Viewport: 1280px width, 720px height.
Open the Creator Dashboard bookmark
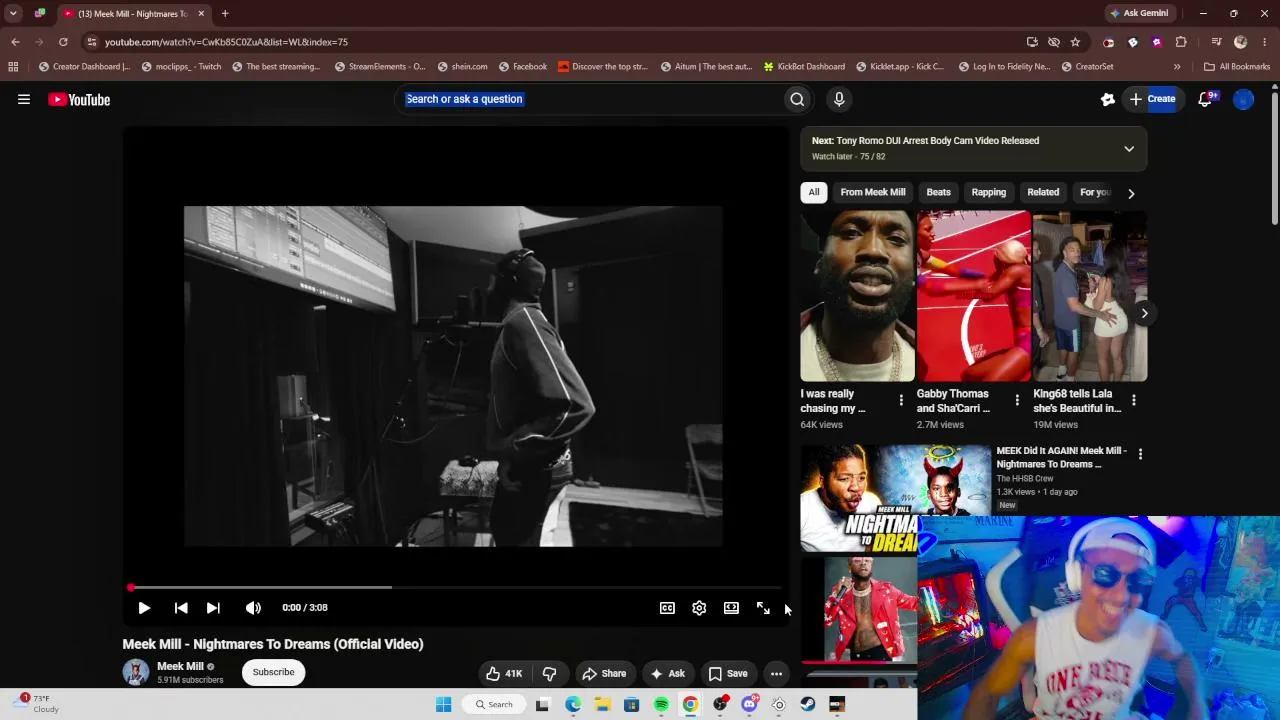click(84, 67)
